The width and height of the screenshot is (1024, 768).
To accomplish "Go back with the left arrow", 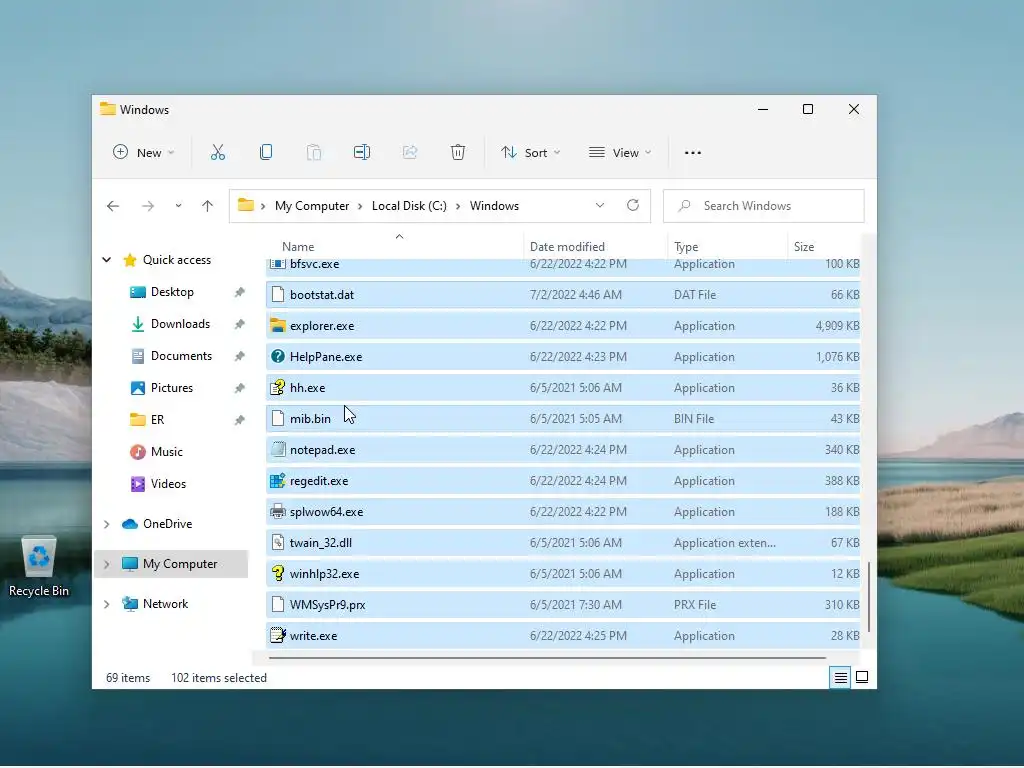I will [x=113, y=206].
